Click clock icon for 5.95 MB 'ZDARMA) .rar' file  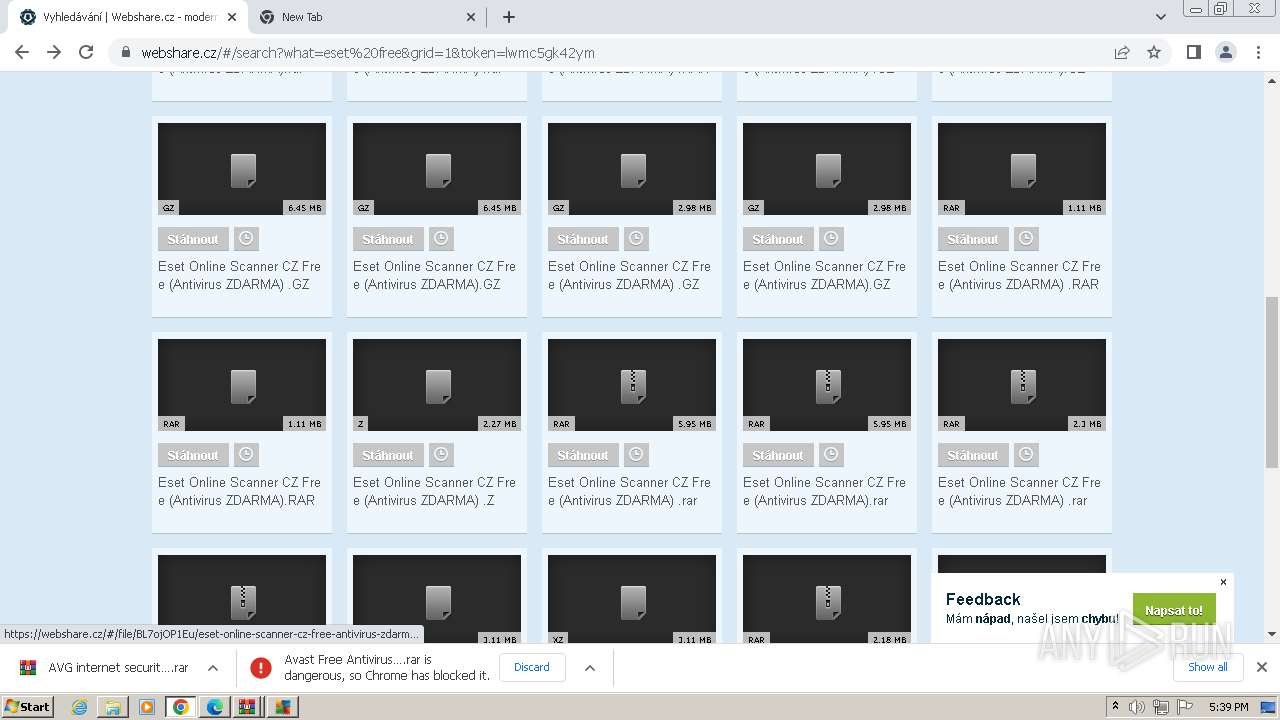click(x=636, y=455)
